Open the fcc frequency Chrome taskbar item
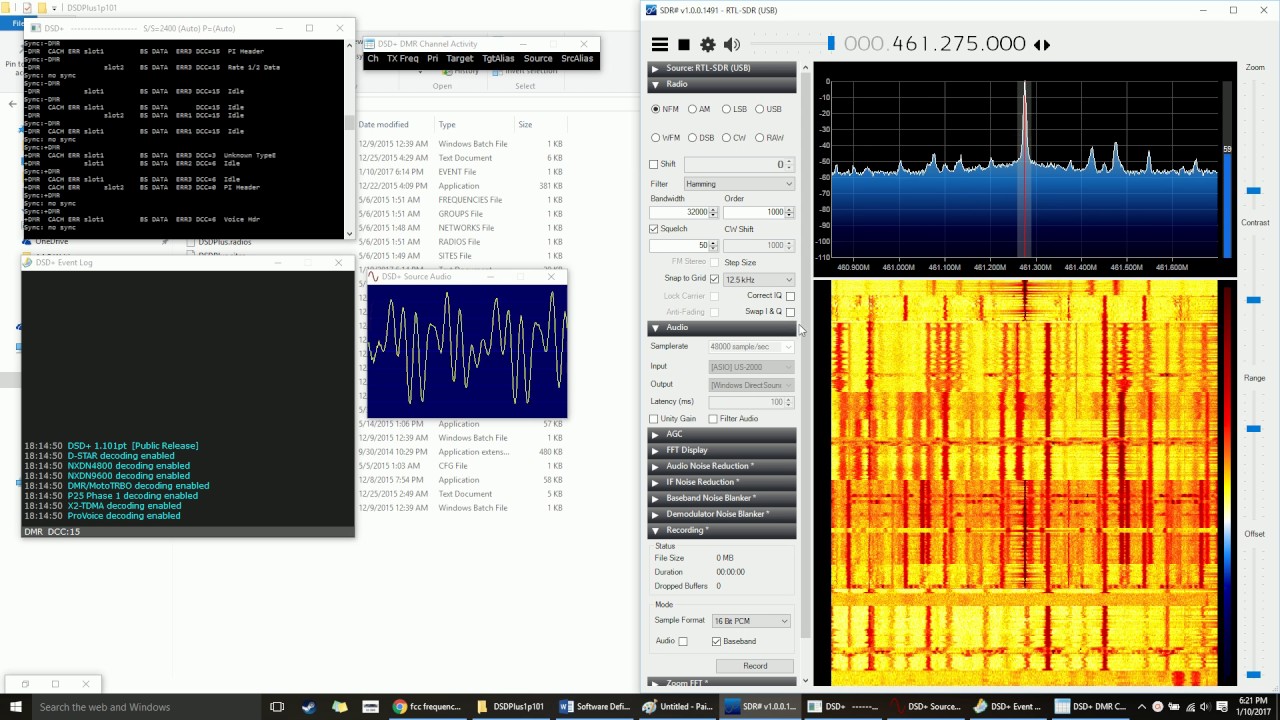The height and width of the screenshot is (720, 1280). pyautogui.click(x=429, y=707)
